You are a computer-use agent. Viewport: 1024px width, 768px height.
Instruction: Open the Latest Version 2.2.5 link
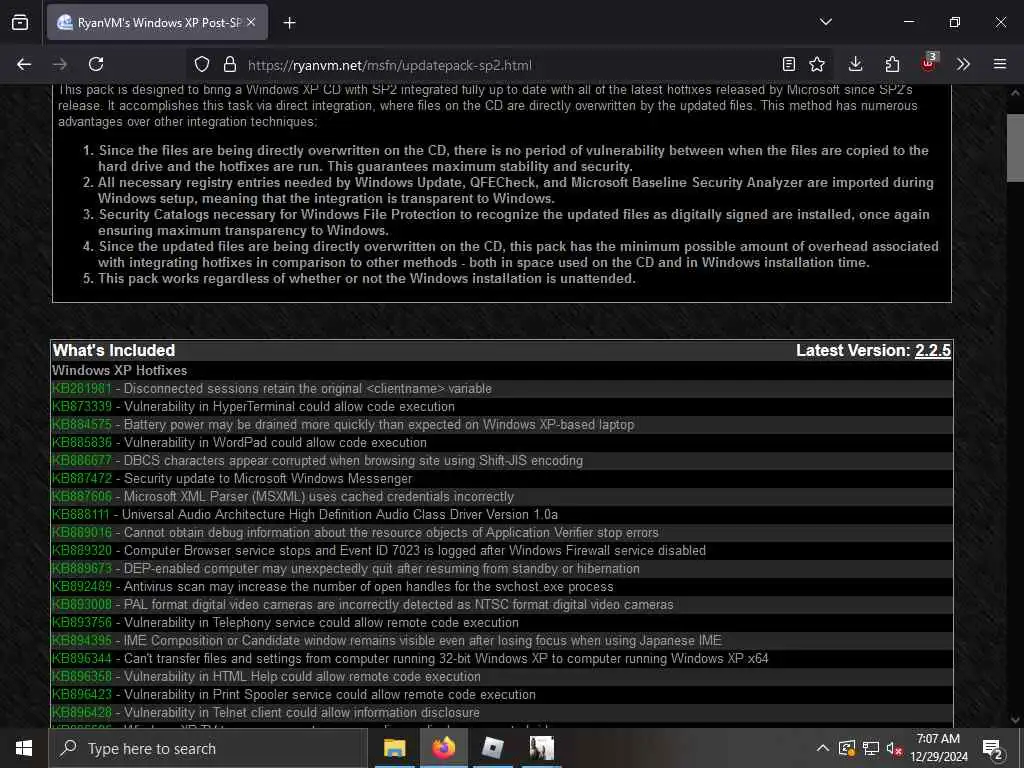click(x=933, y=351)
